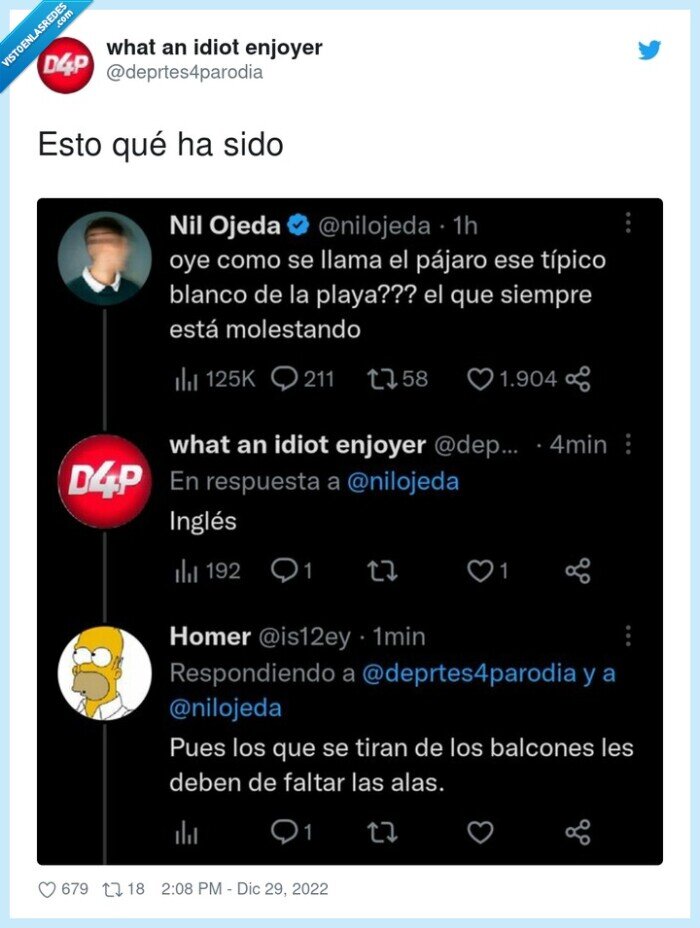700x928 pixels.
Task: Reply to Homer's tweet via comment icon
Action: click(285, 832)
